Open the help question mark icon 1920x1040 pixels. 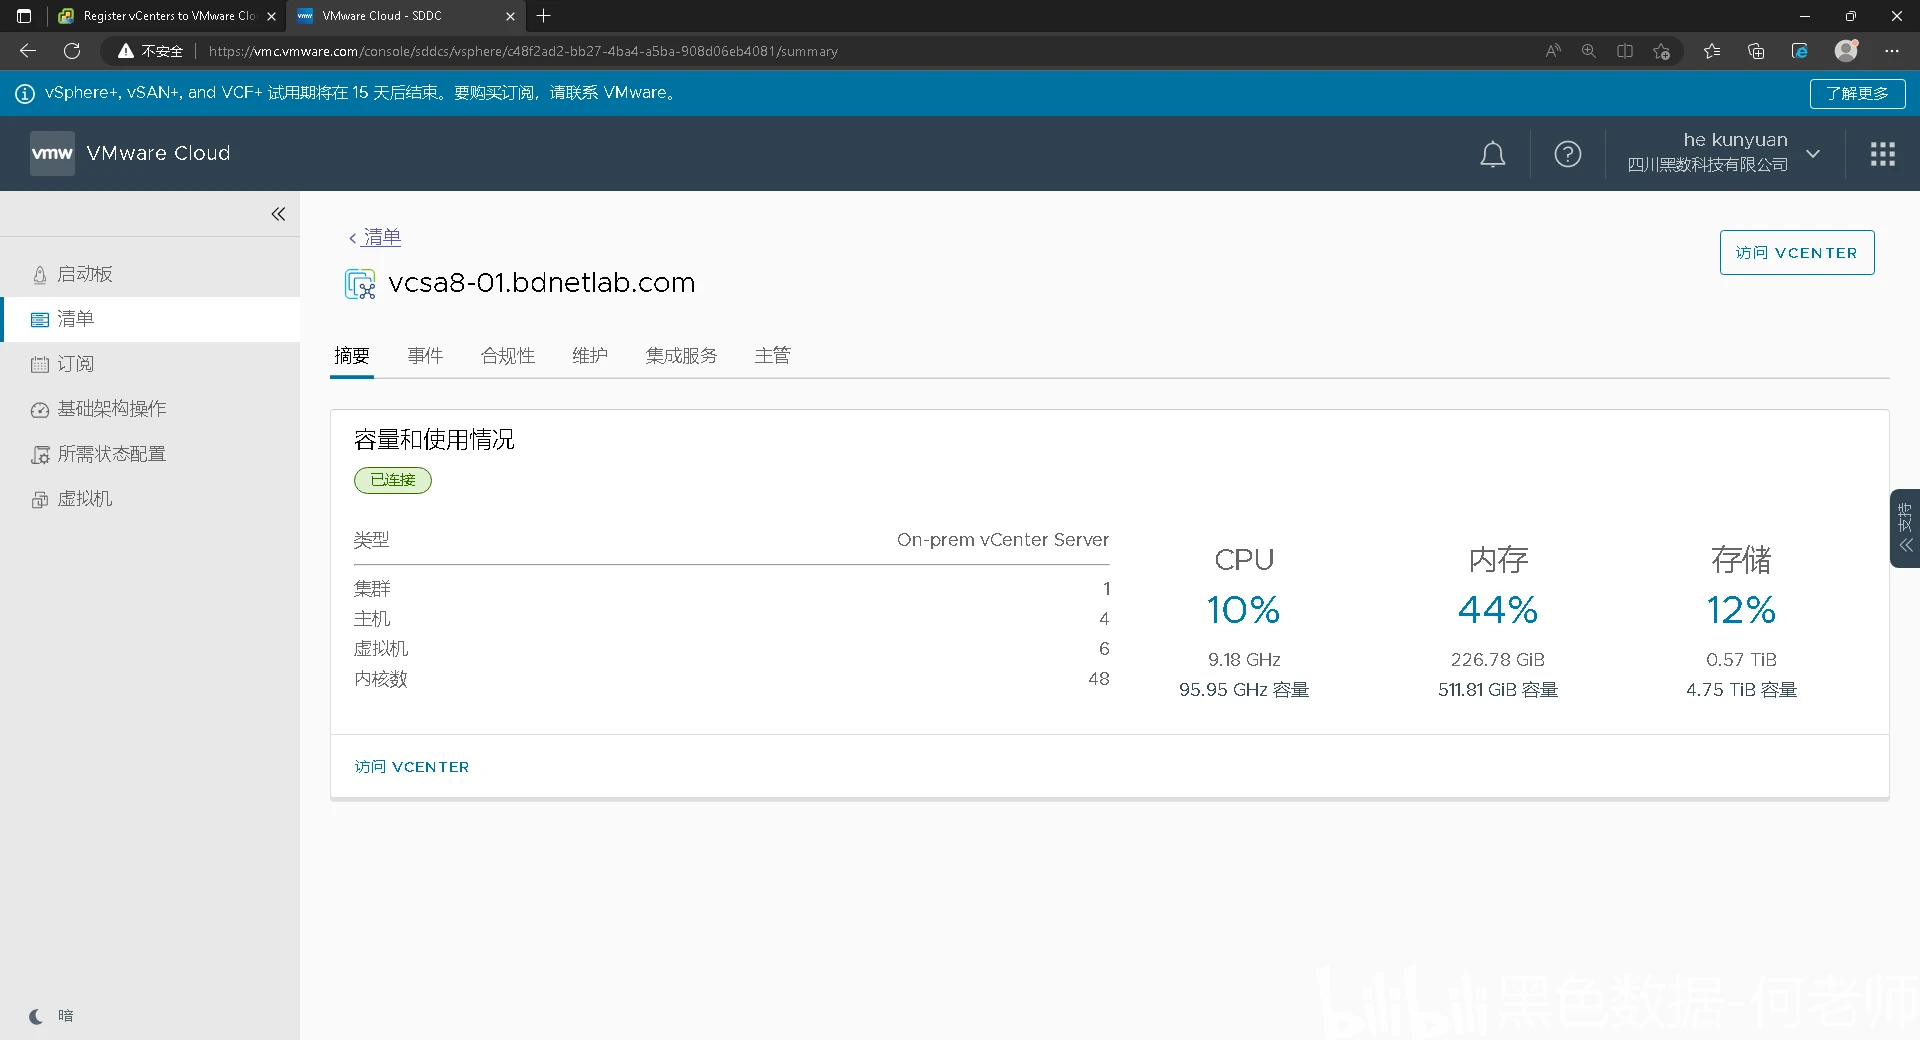pos(1567,154)
